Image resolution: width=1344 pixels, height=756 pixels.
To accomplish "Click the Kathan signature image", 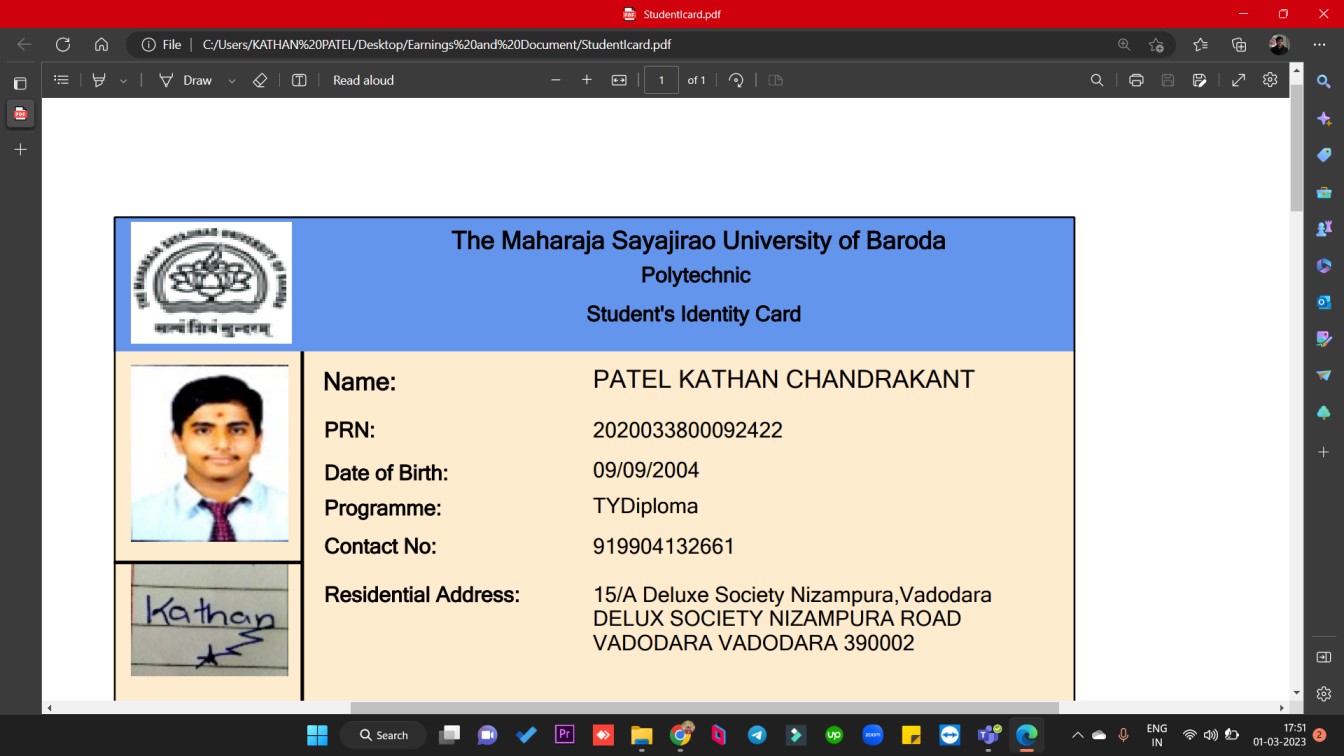I will pyautogui.click(x=209, y=620).
